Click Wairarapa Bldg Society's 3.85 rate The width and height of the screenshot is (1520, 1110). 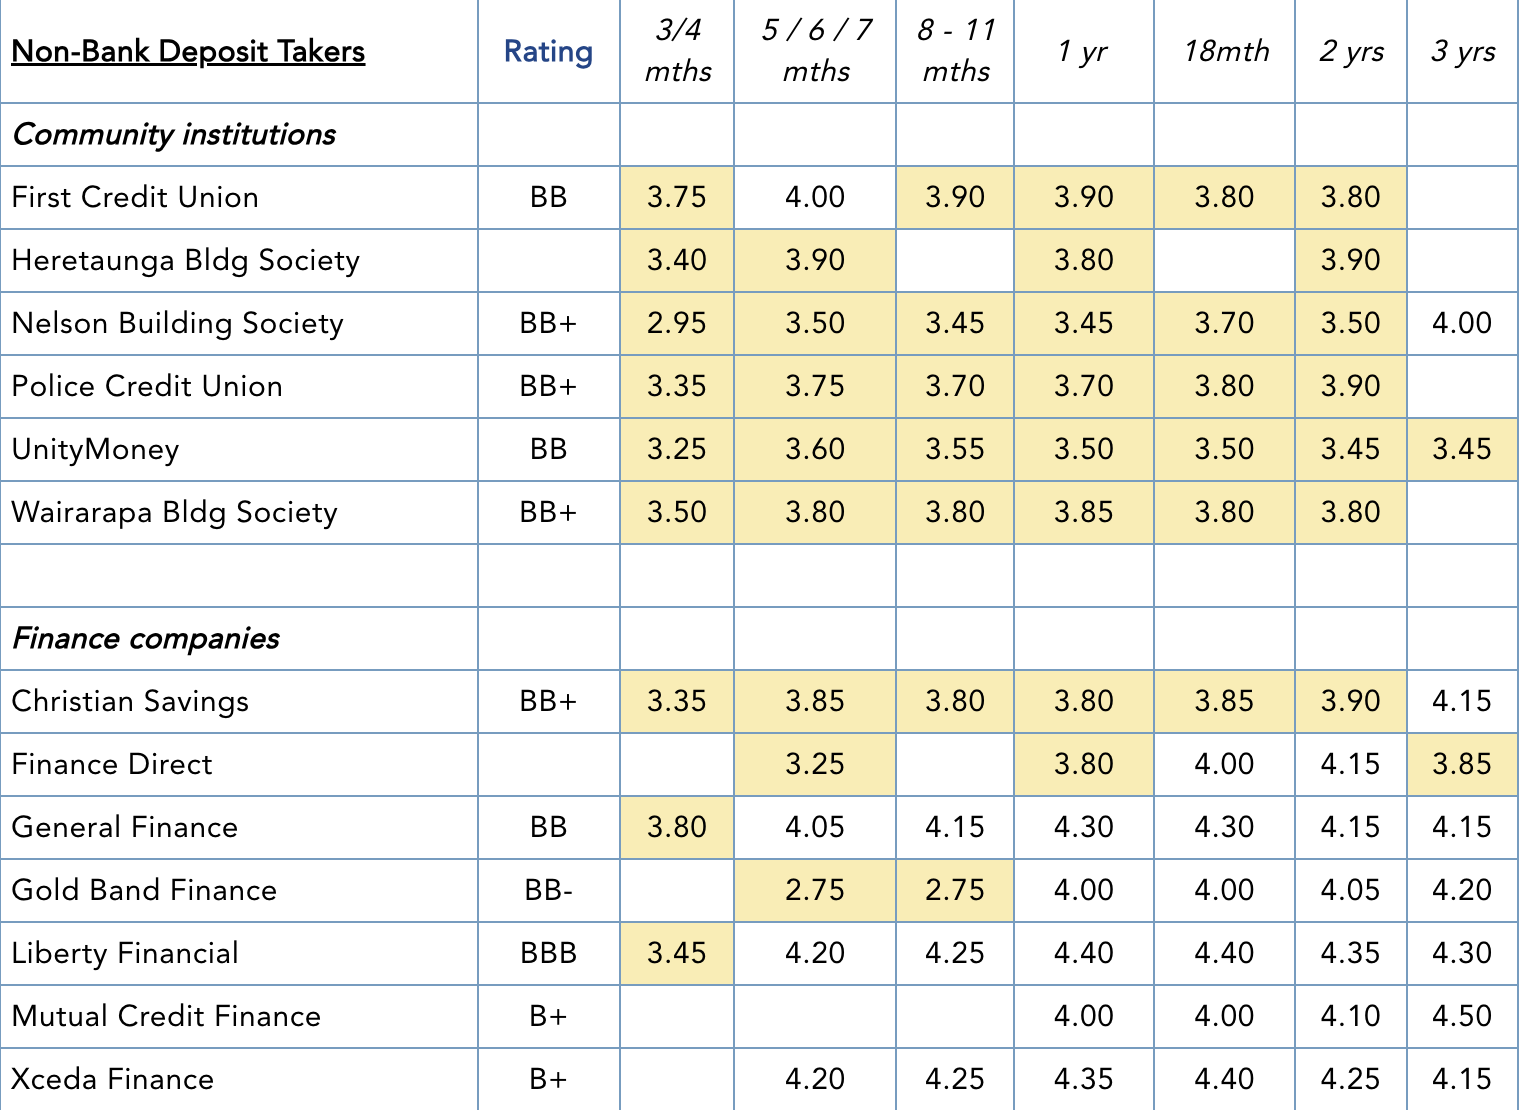pyautogui.click(x=1083, y=512)
